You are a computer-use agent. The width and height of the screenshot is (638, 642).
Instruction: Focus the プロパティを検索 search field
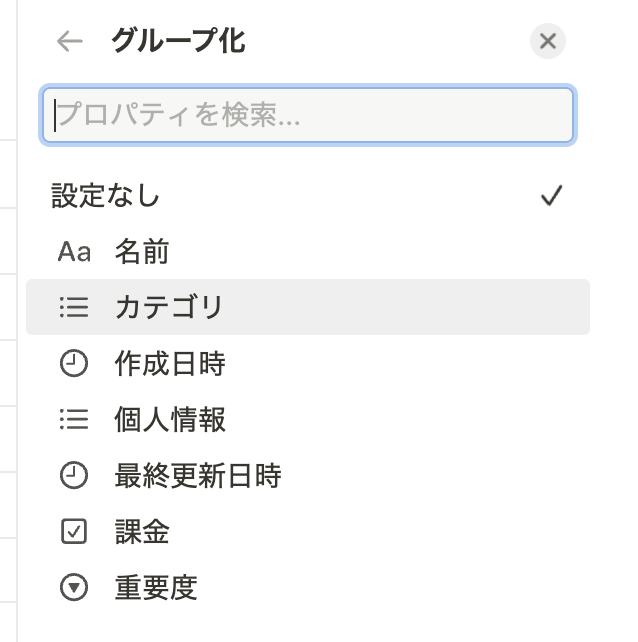coord(308,115)
